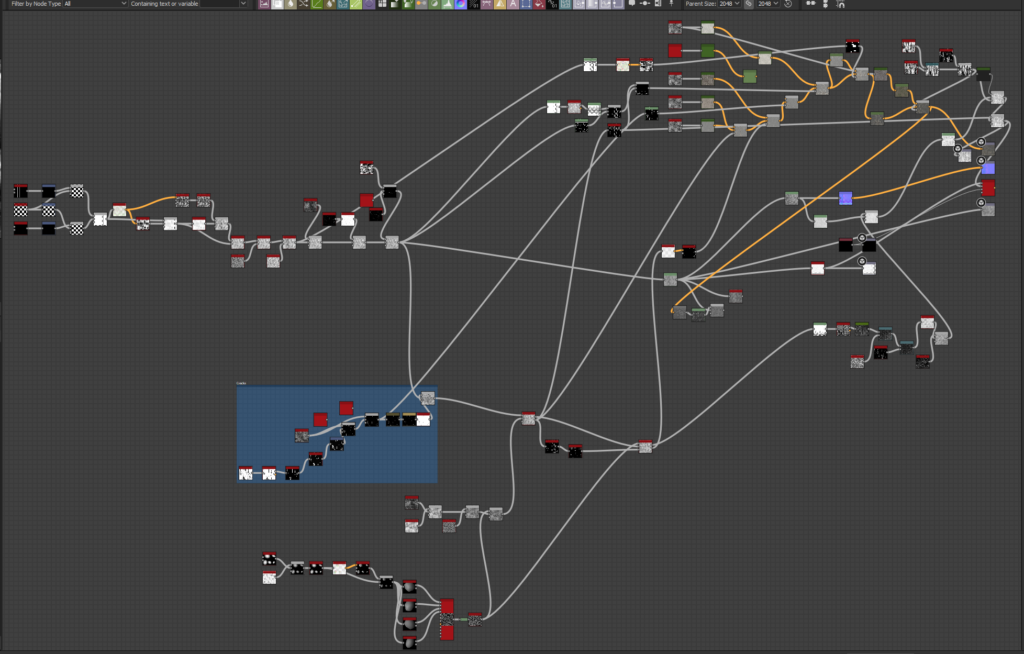Select the top-left black stripe node
This screenshot has height=654, width=1024.
tap(21, 191)
